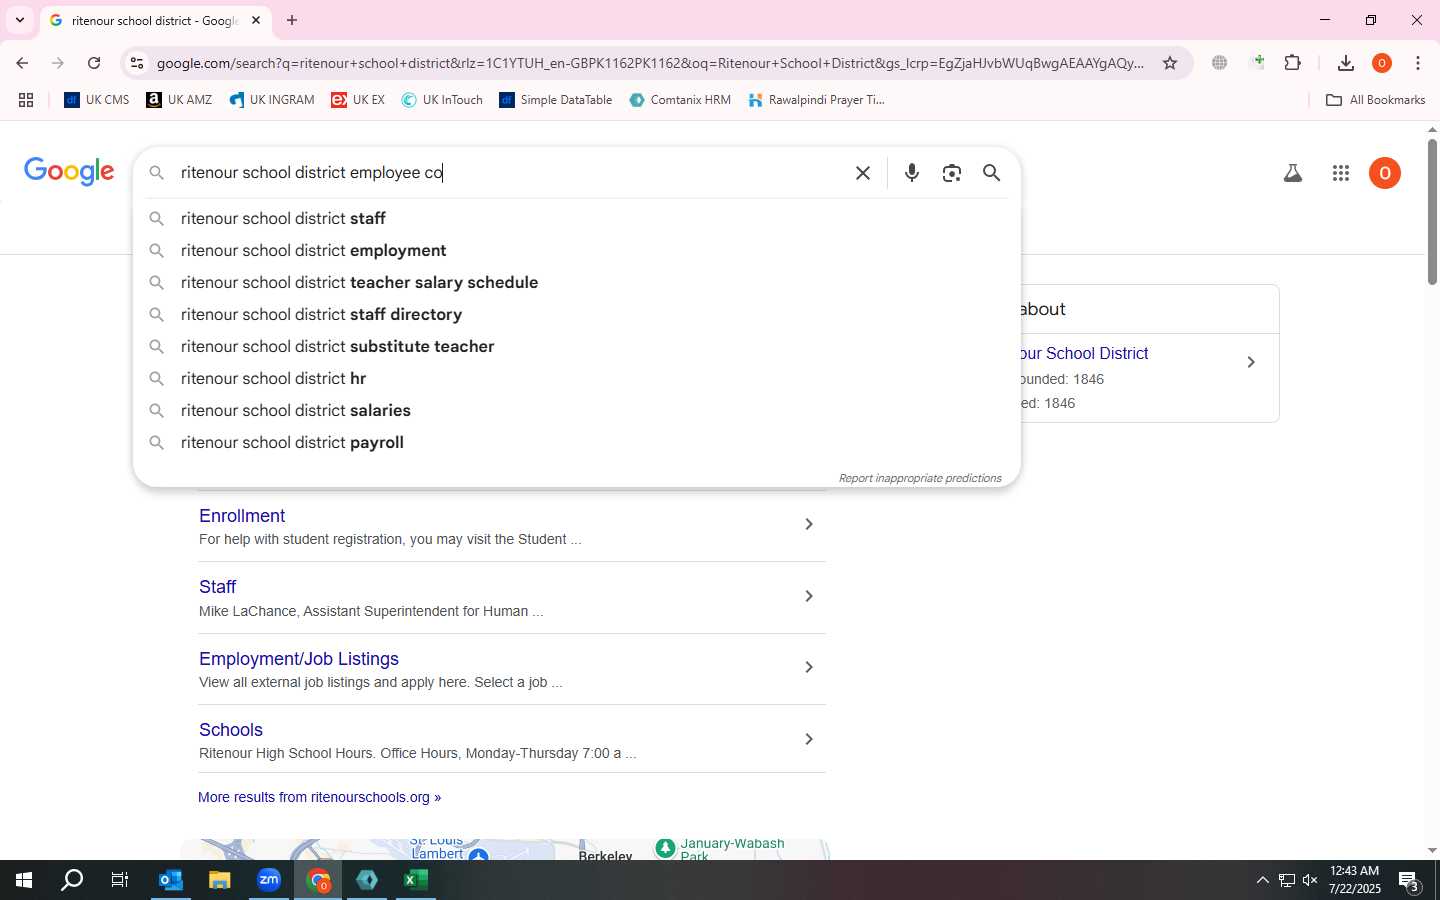View site information icon in the address bar
Viewport: 1440px width, 900px height.
point(137,63)
